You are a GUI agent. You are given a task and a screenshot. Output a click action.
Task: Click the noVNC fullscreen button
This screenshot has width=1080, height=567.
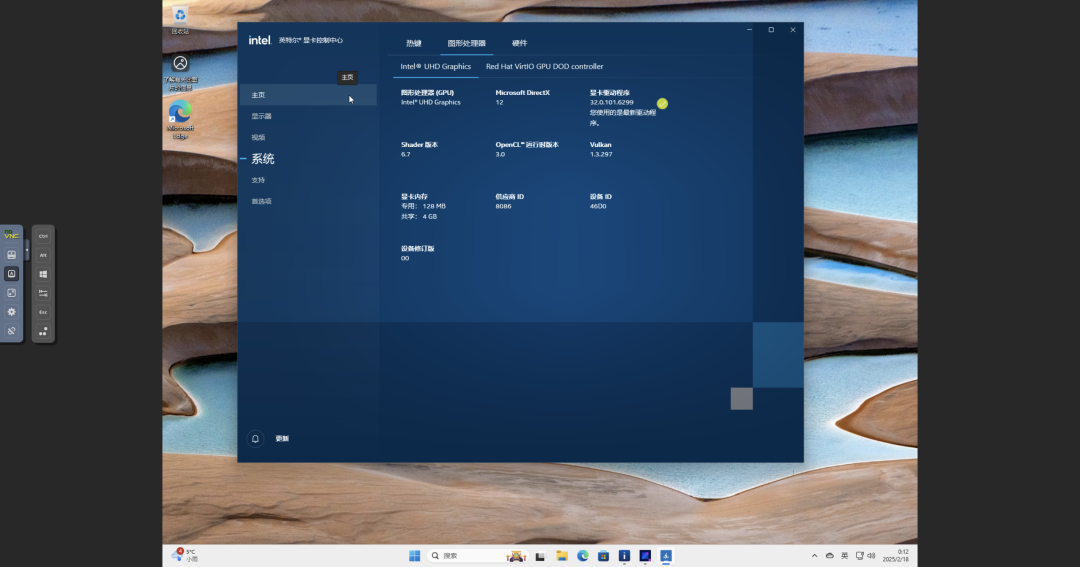[12, 293]
